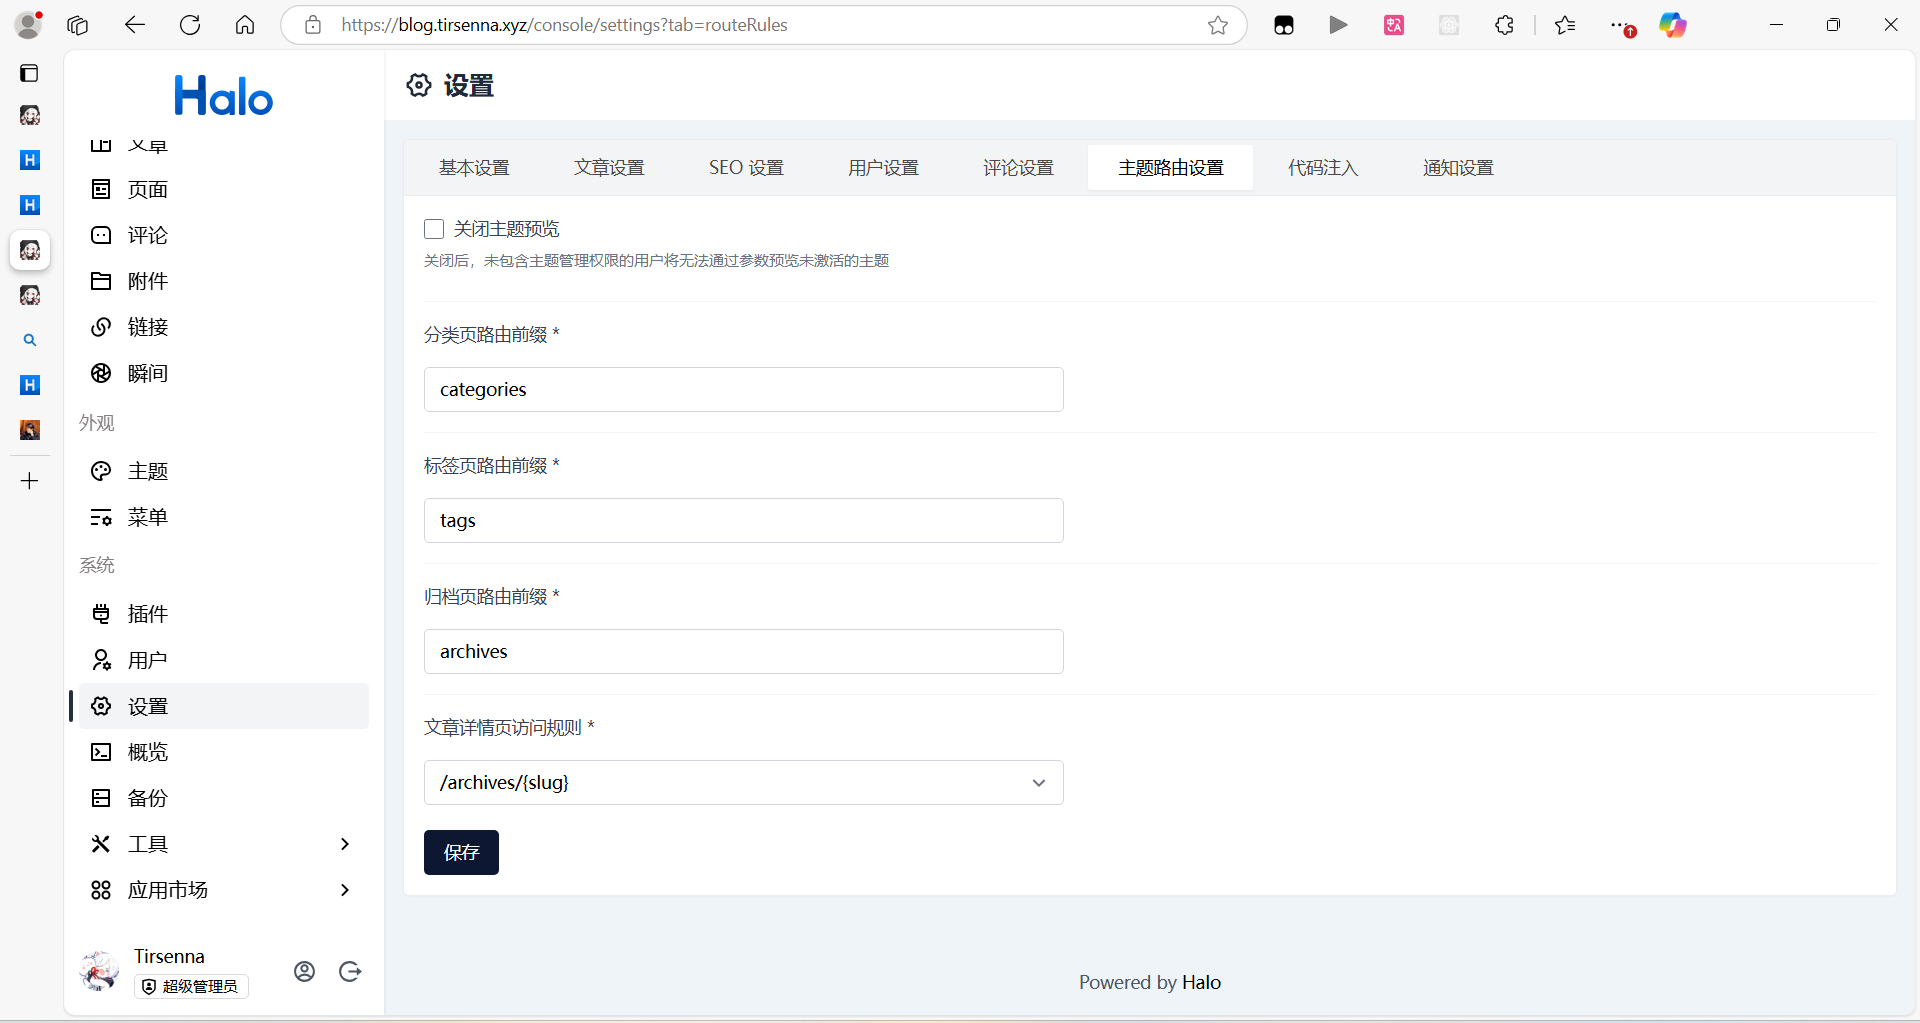
Task: Open the 插件 plugins sidebar icon
Action: (101, 614)
